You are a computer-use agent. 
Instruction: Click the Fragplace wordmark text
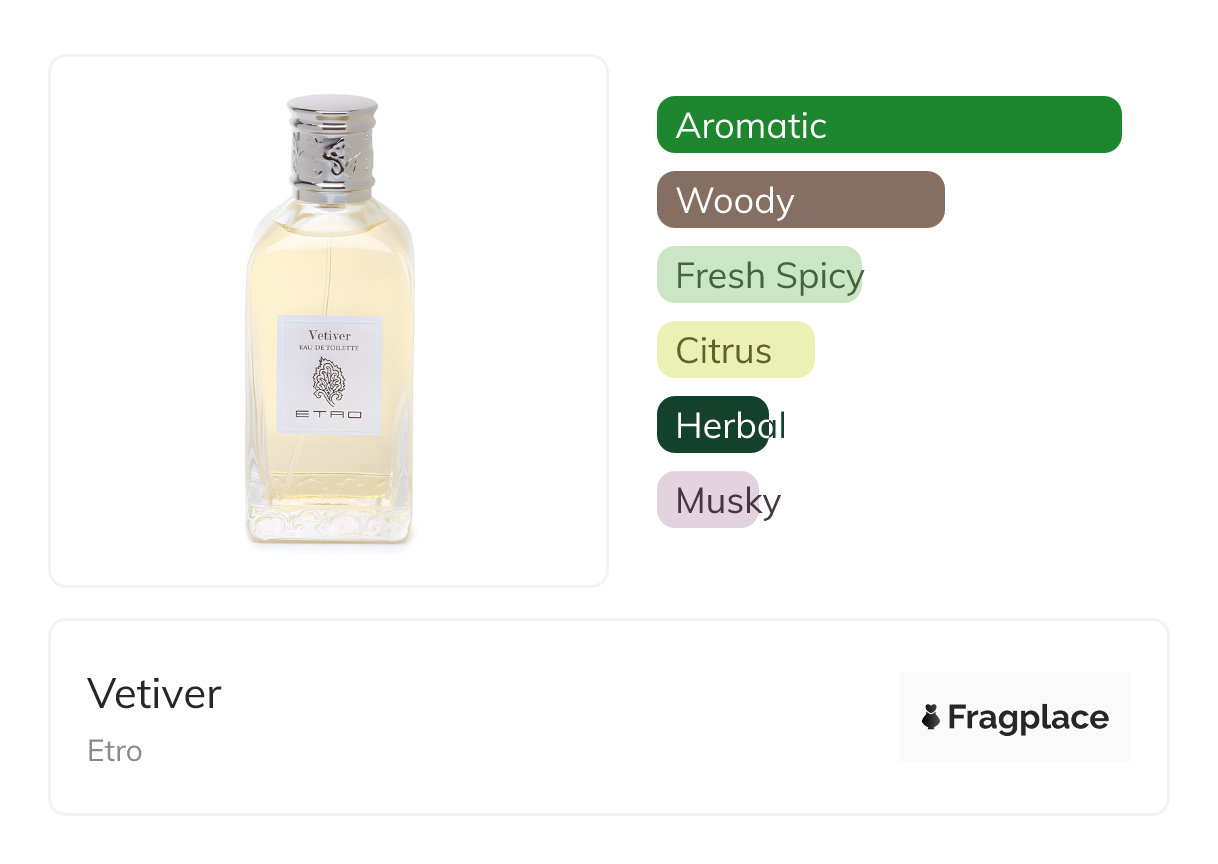tap(1027, 717)
